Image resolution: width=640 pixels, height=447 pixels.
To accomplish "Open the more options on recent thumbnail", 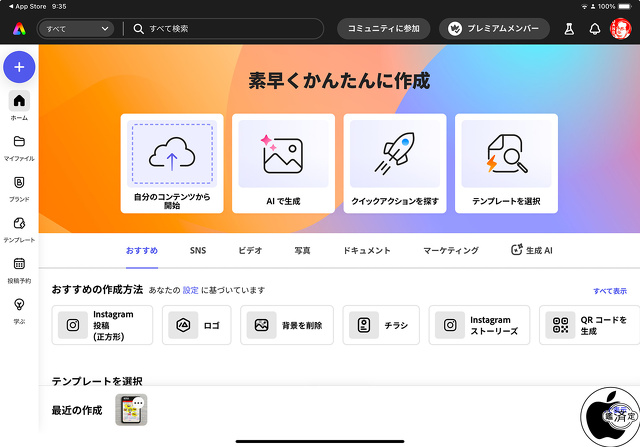I will point(138,403).
